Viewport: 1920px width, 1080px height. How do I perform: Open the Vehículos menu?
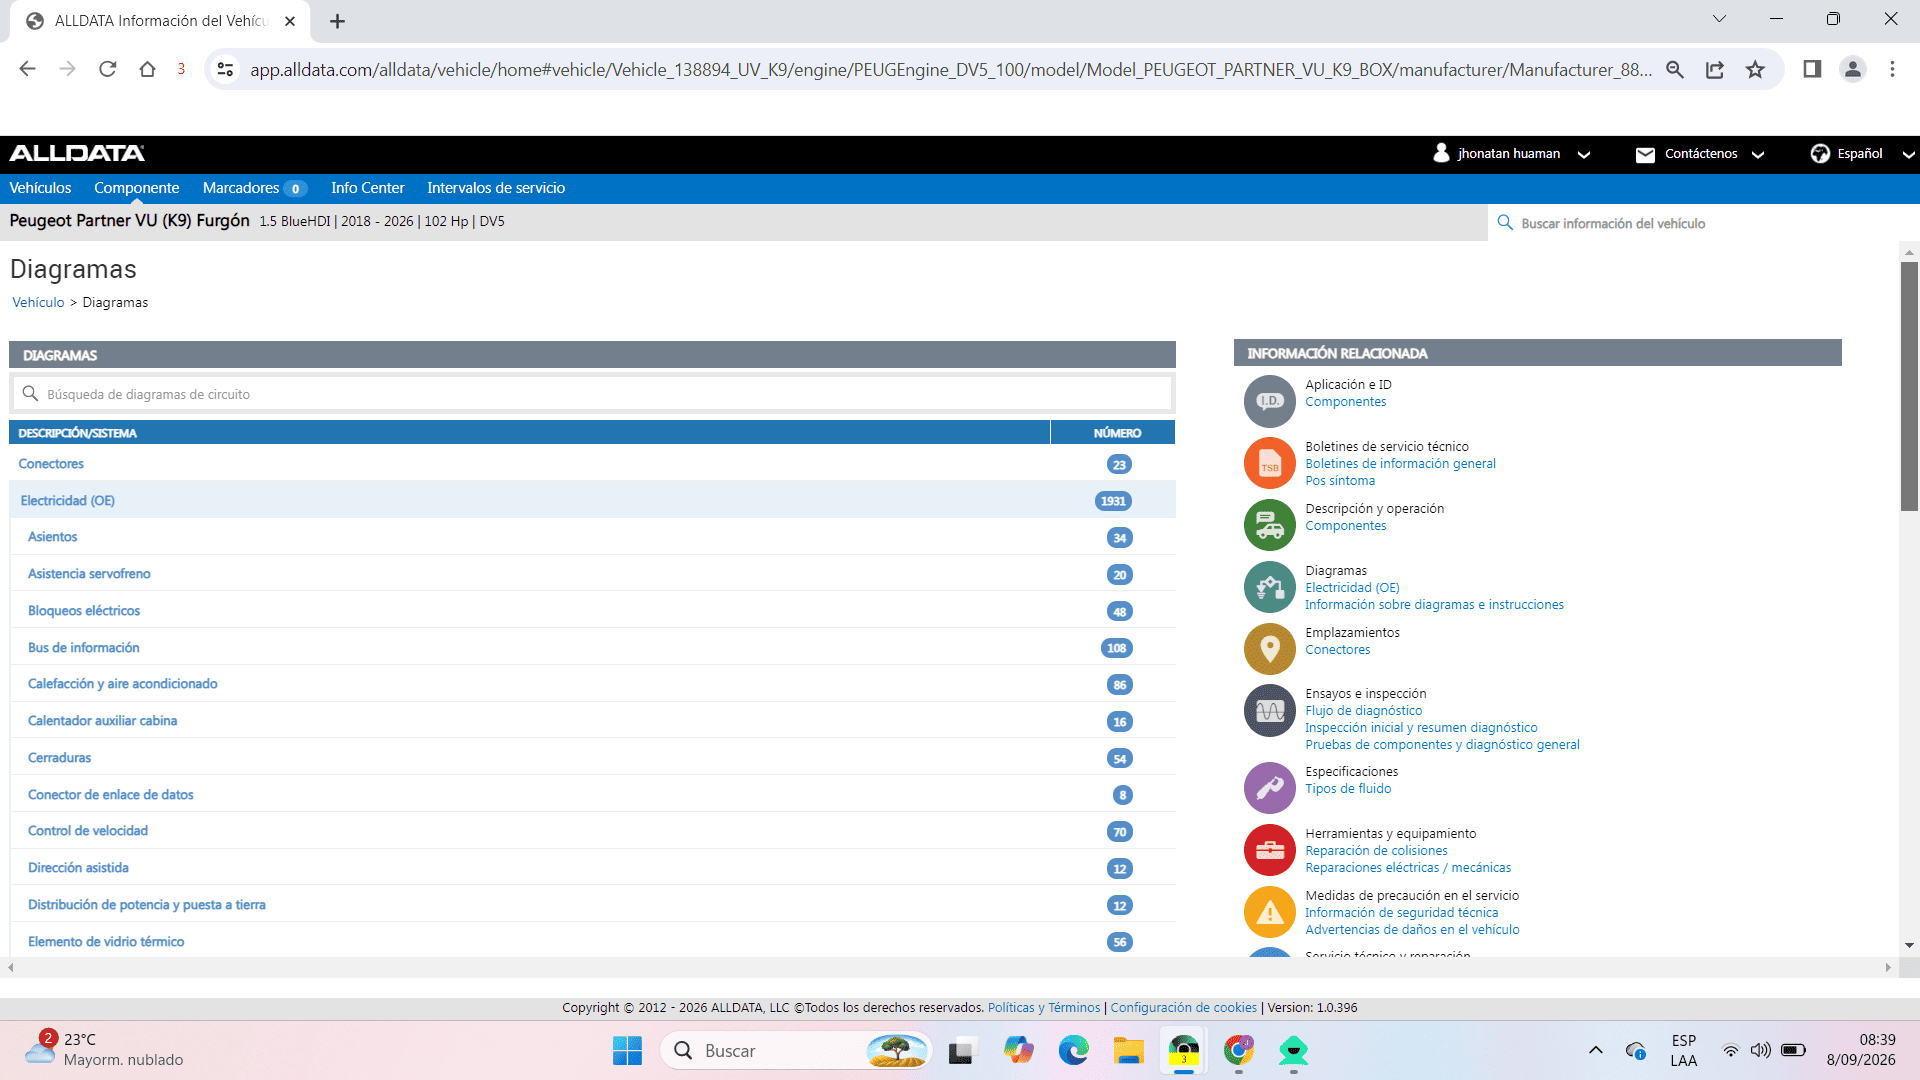(40, 188)
